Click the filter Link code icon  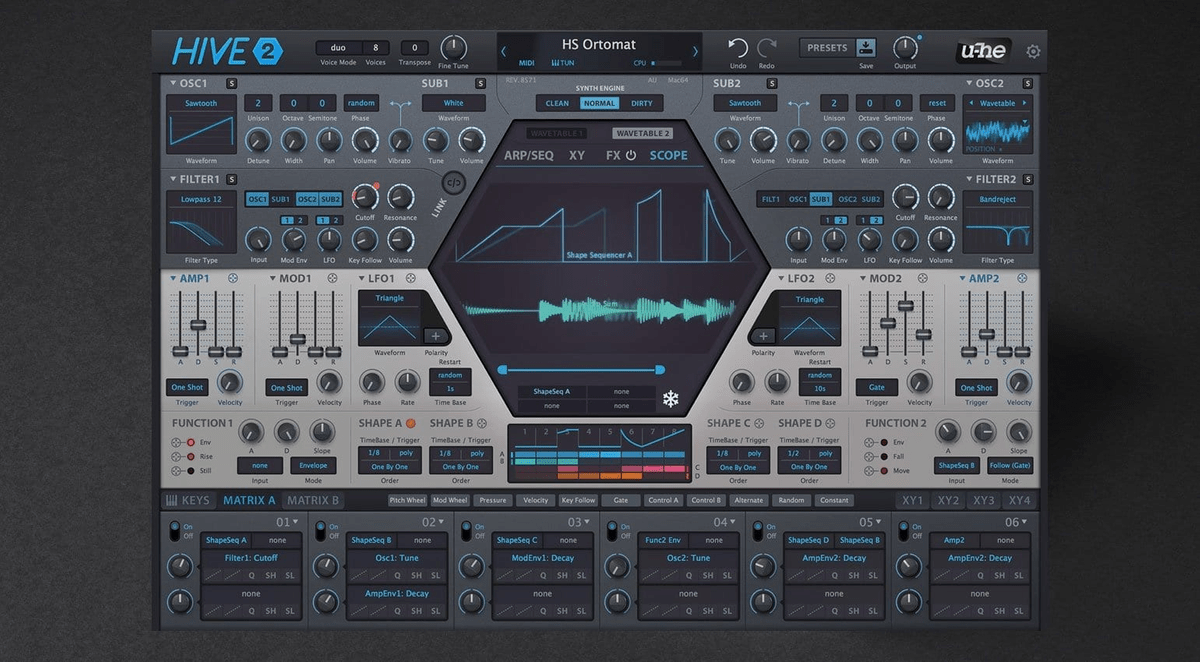point(453,183)
